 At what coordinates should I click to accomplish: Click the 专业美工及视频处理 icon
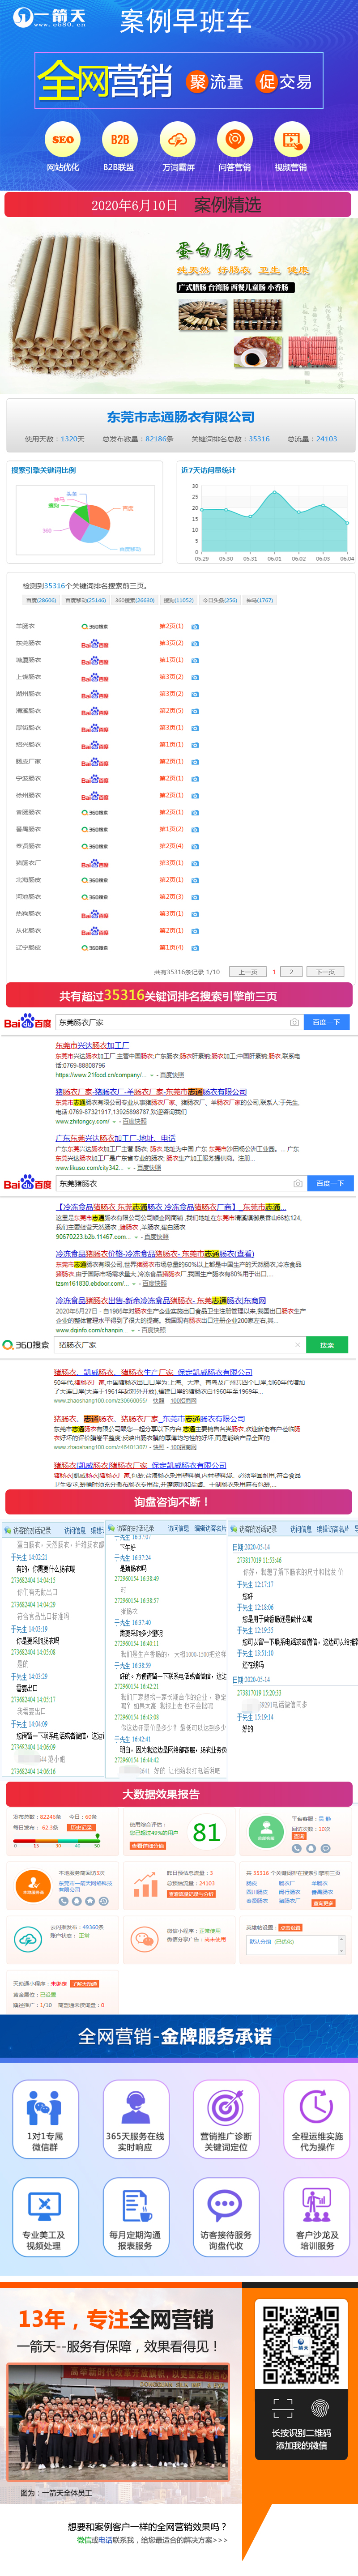[x=44, y=2207]
